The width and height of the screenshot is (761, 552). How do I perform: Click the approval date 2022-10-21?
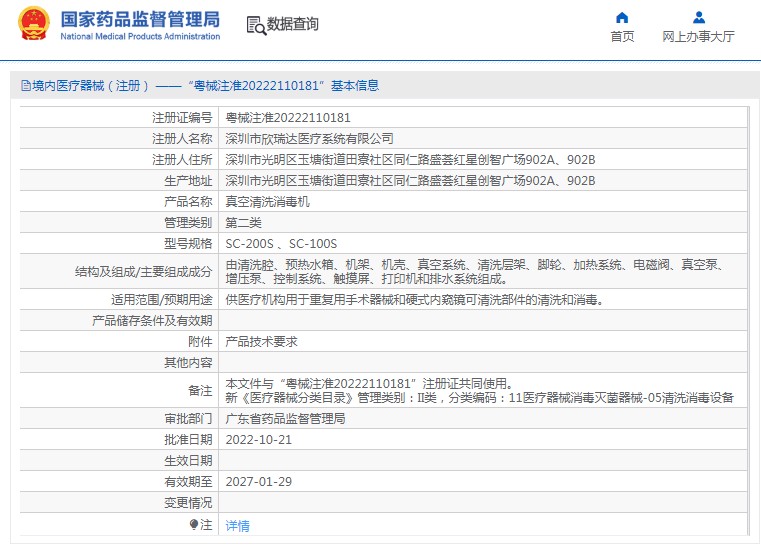[x=258, y=440]
